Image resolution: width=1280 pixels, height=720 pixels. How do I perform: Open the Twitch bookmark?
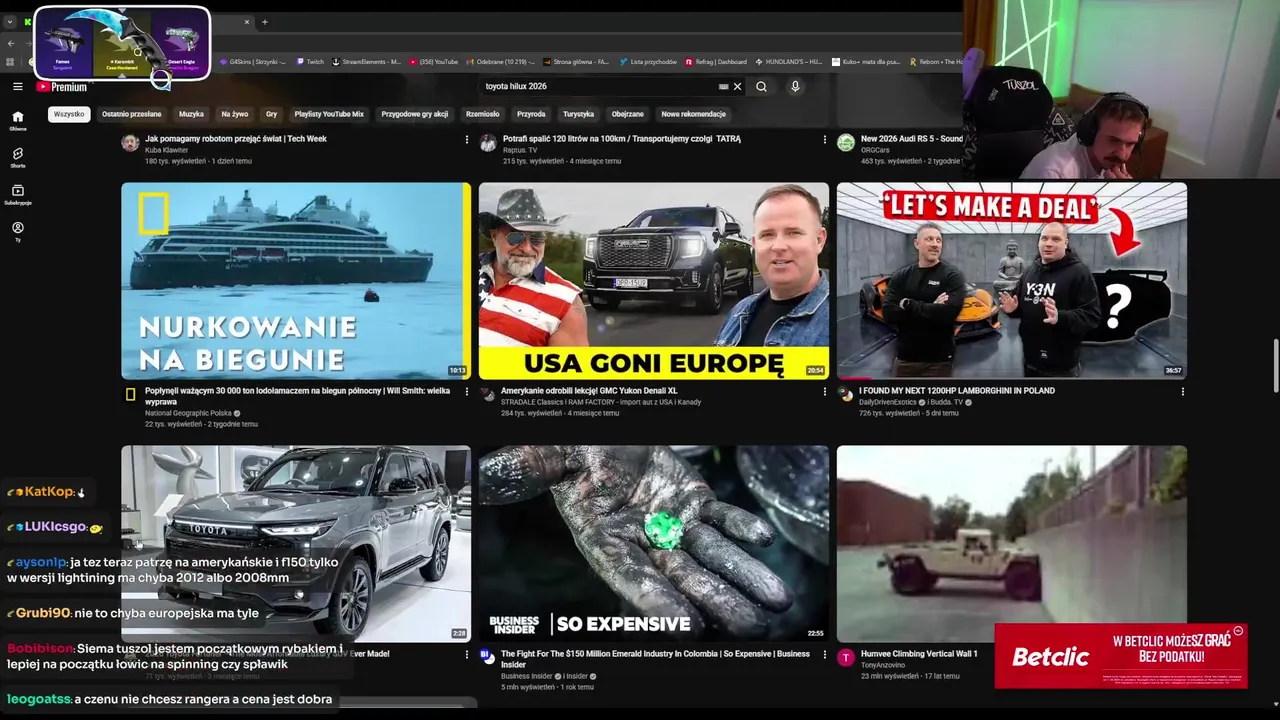pyautogui.click(x=309, y=62)
